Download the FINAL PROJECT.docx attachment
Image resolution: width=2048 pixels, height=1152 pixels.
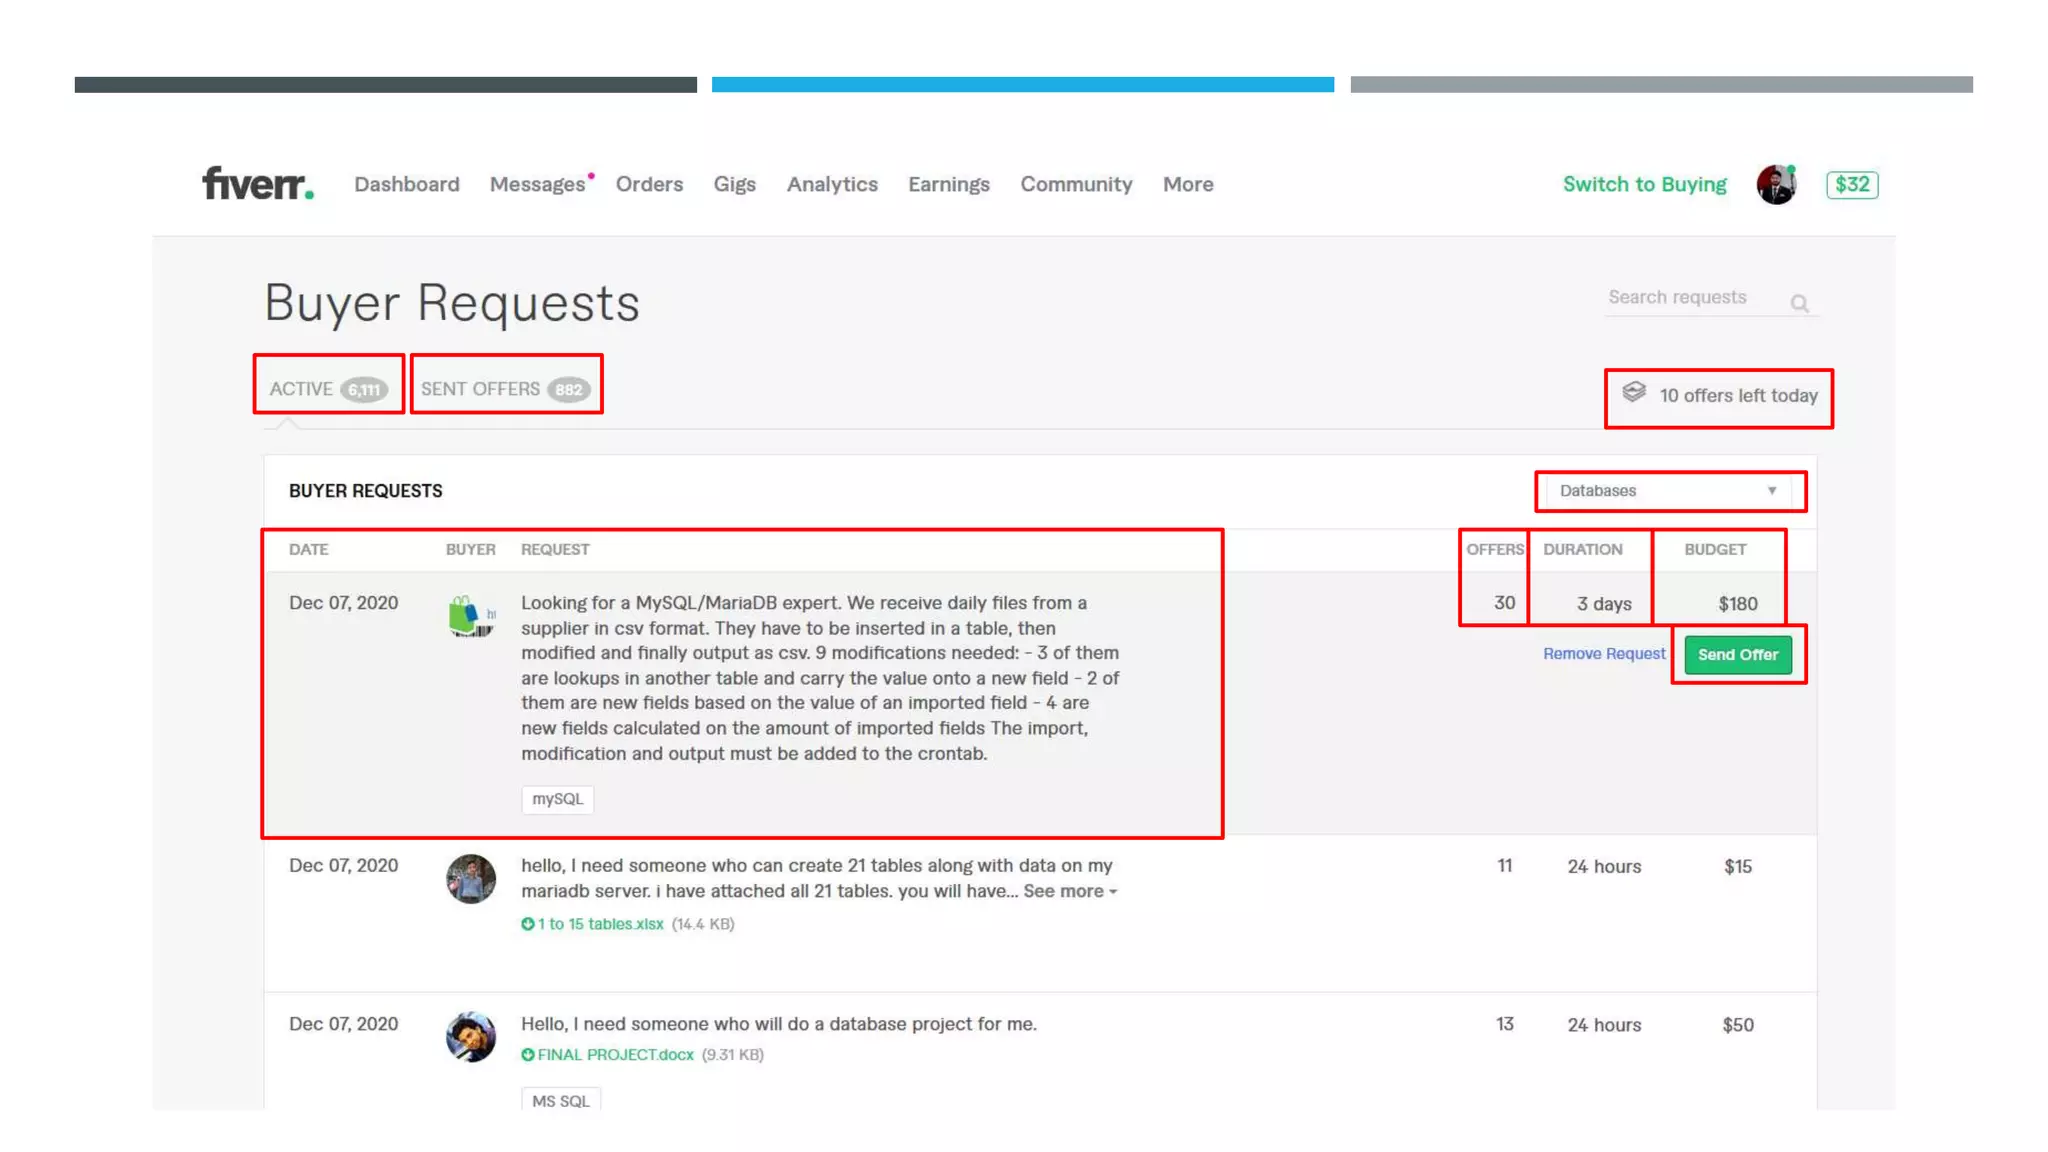pos(614,1055)
